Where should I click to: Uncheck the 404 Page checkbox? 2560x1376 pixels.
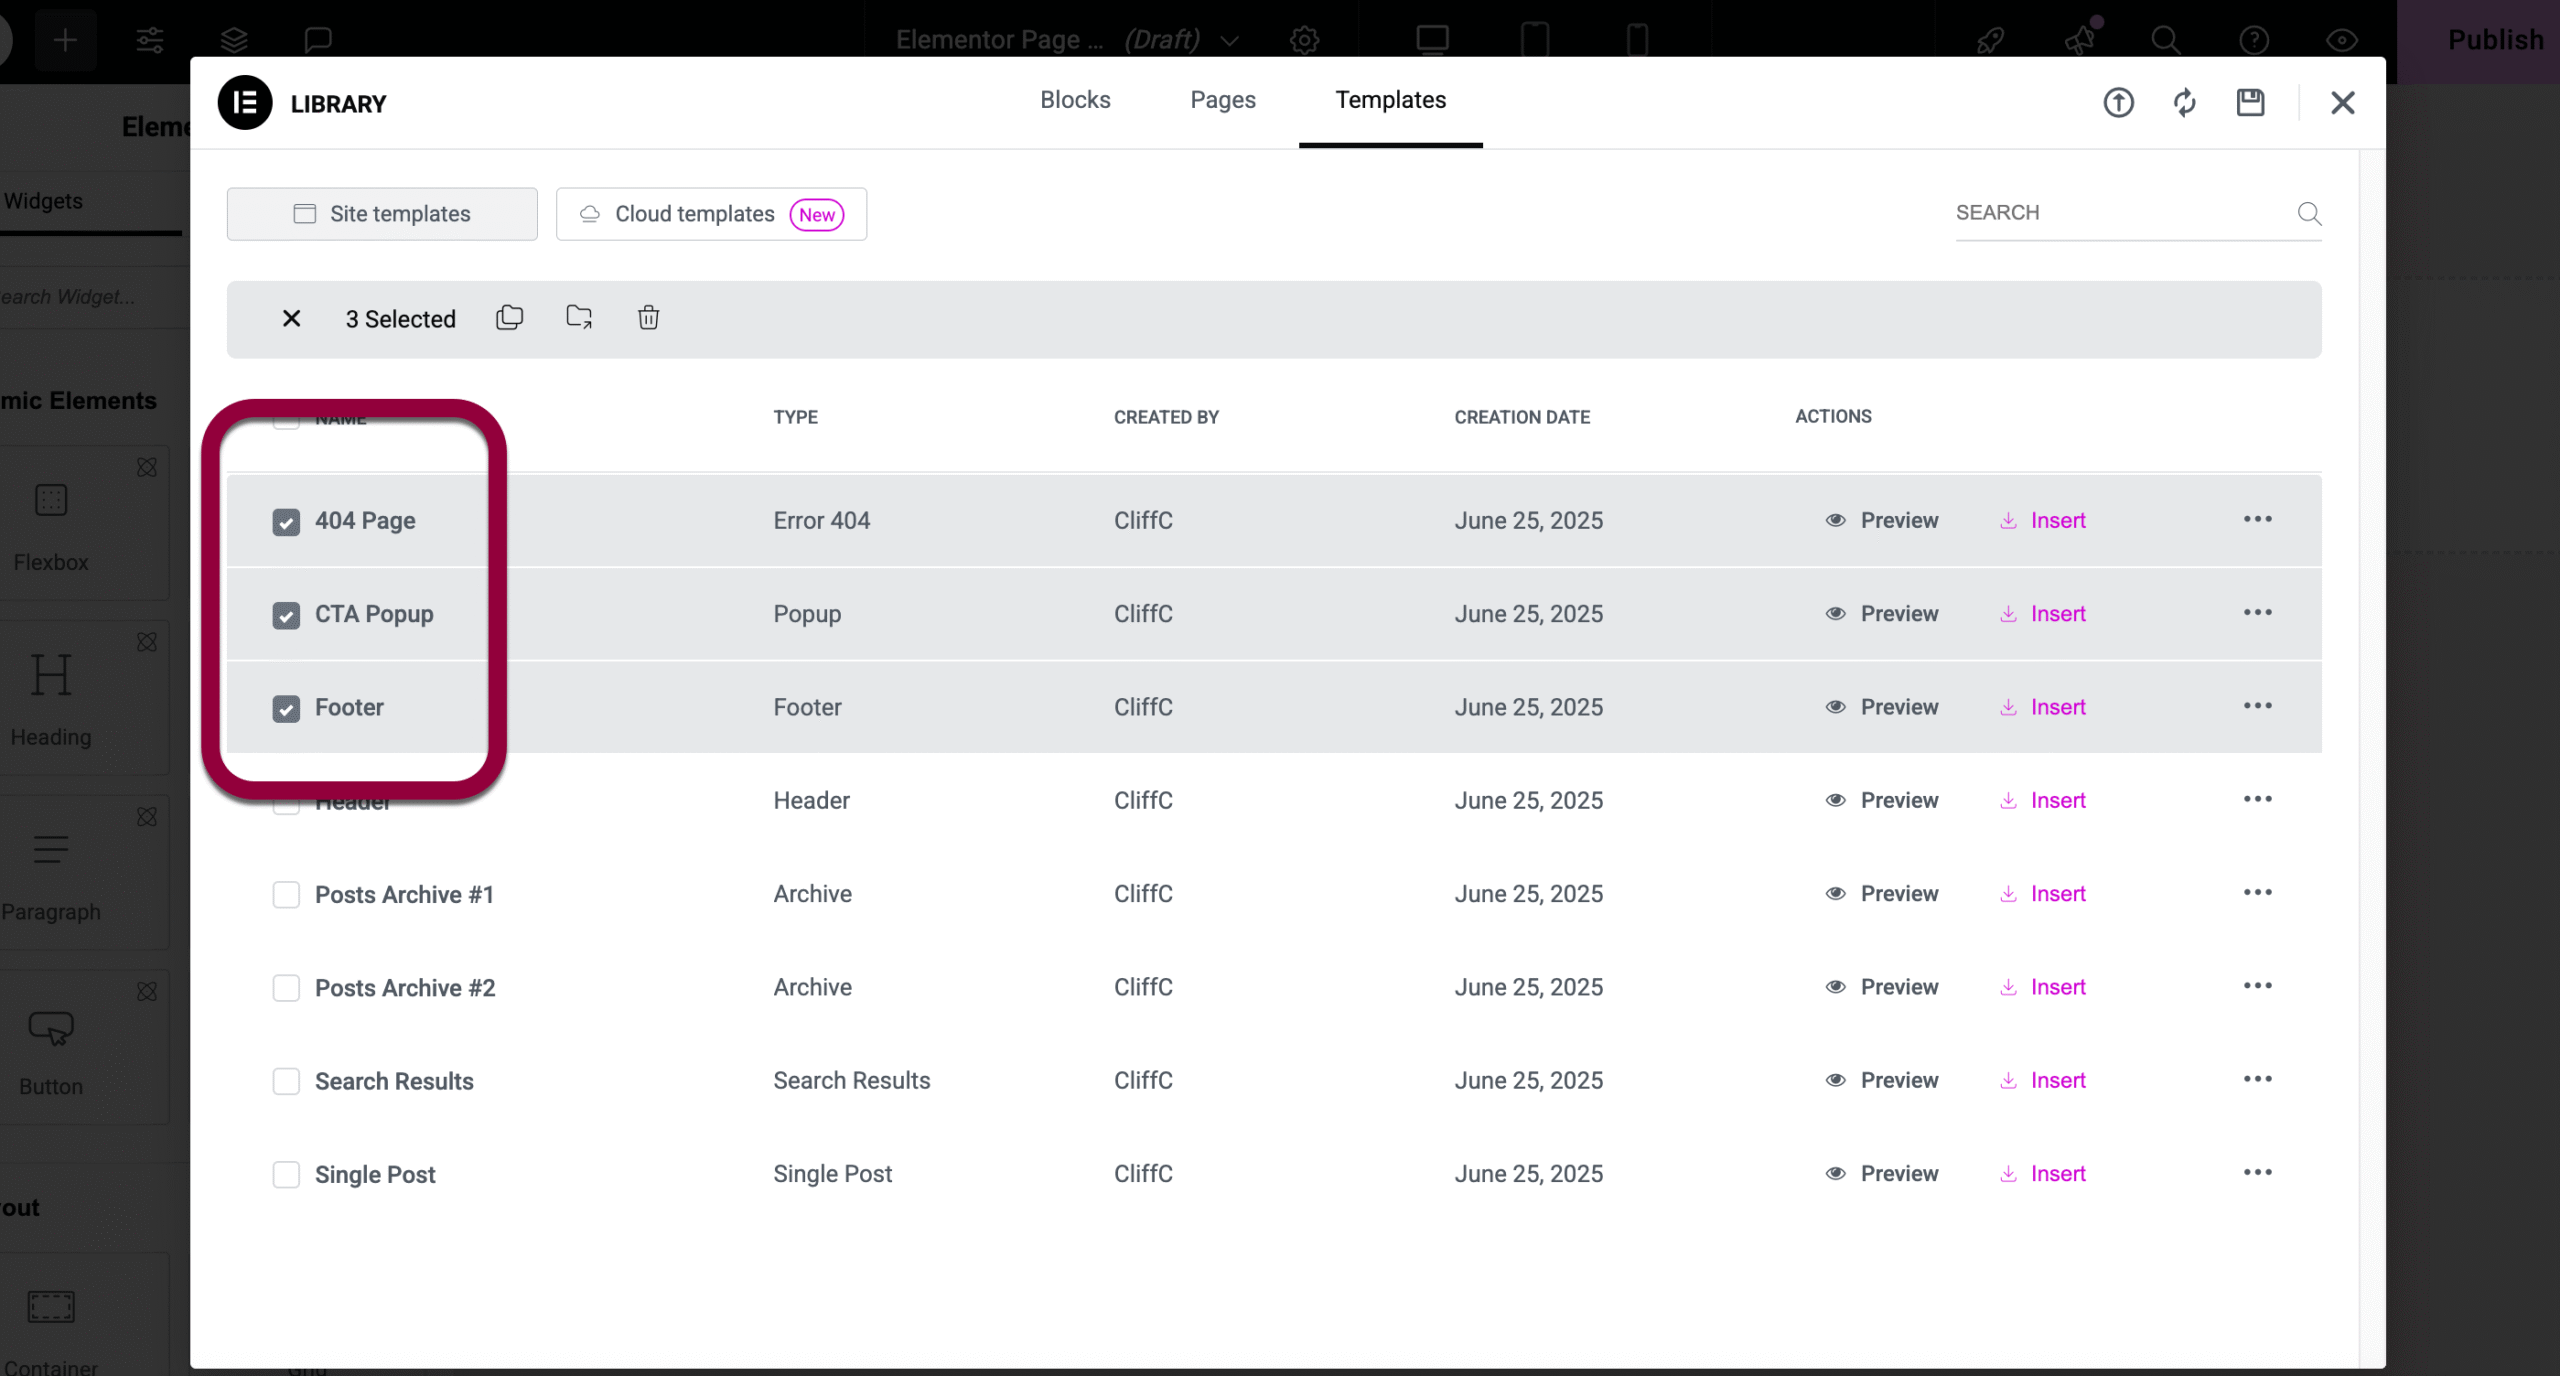(286, 522)
